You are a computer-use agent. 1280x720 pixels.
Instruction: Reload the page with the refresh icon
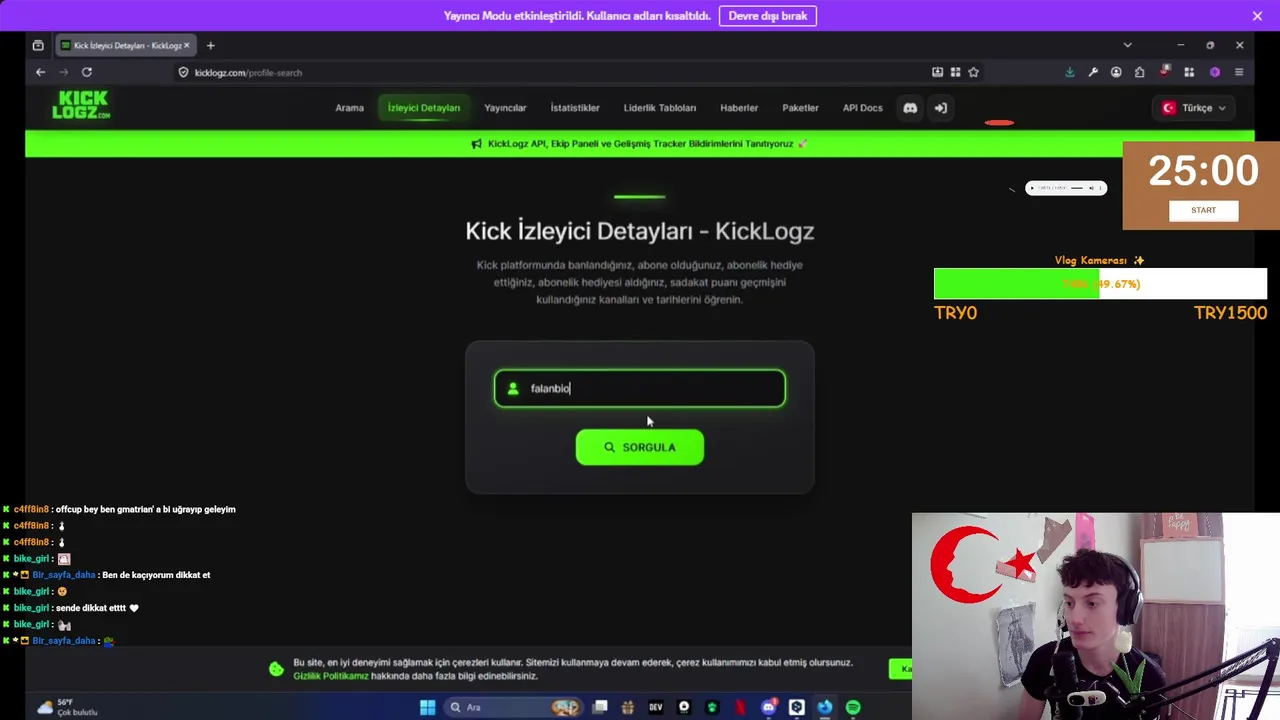[87, 72]
